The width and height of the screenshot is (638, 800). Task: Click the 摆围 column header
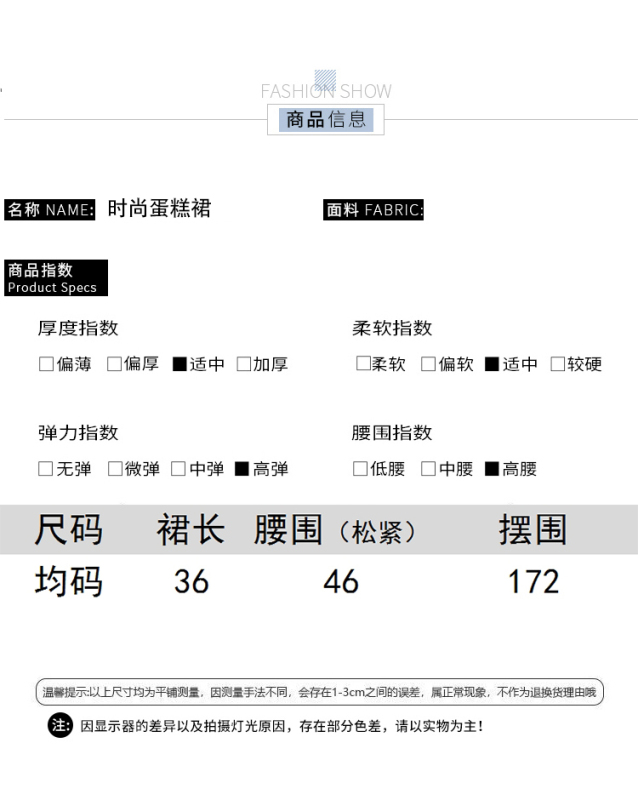532,530
